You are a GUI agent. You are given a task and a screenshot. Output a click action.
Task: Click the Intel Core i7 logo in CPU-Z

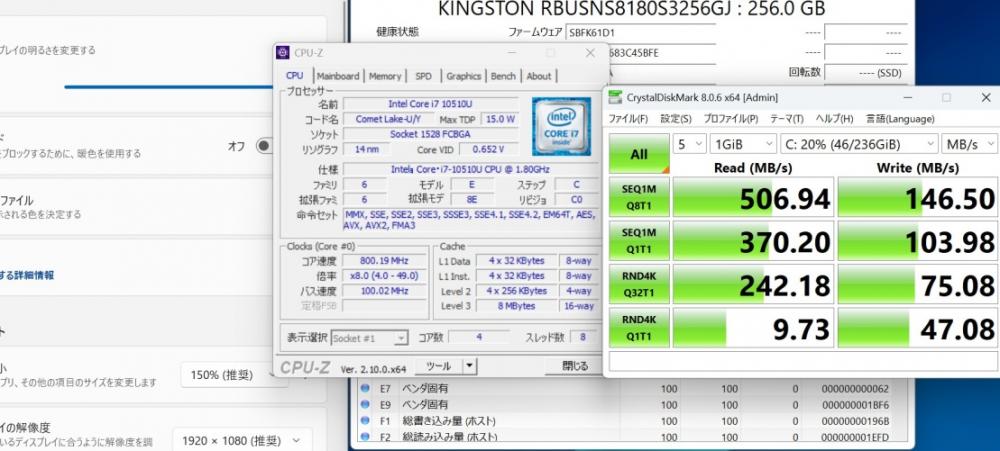point(561,126)
